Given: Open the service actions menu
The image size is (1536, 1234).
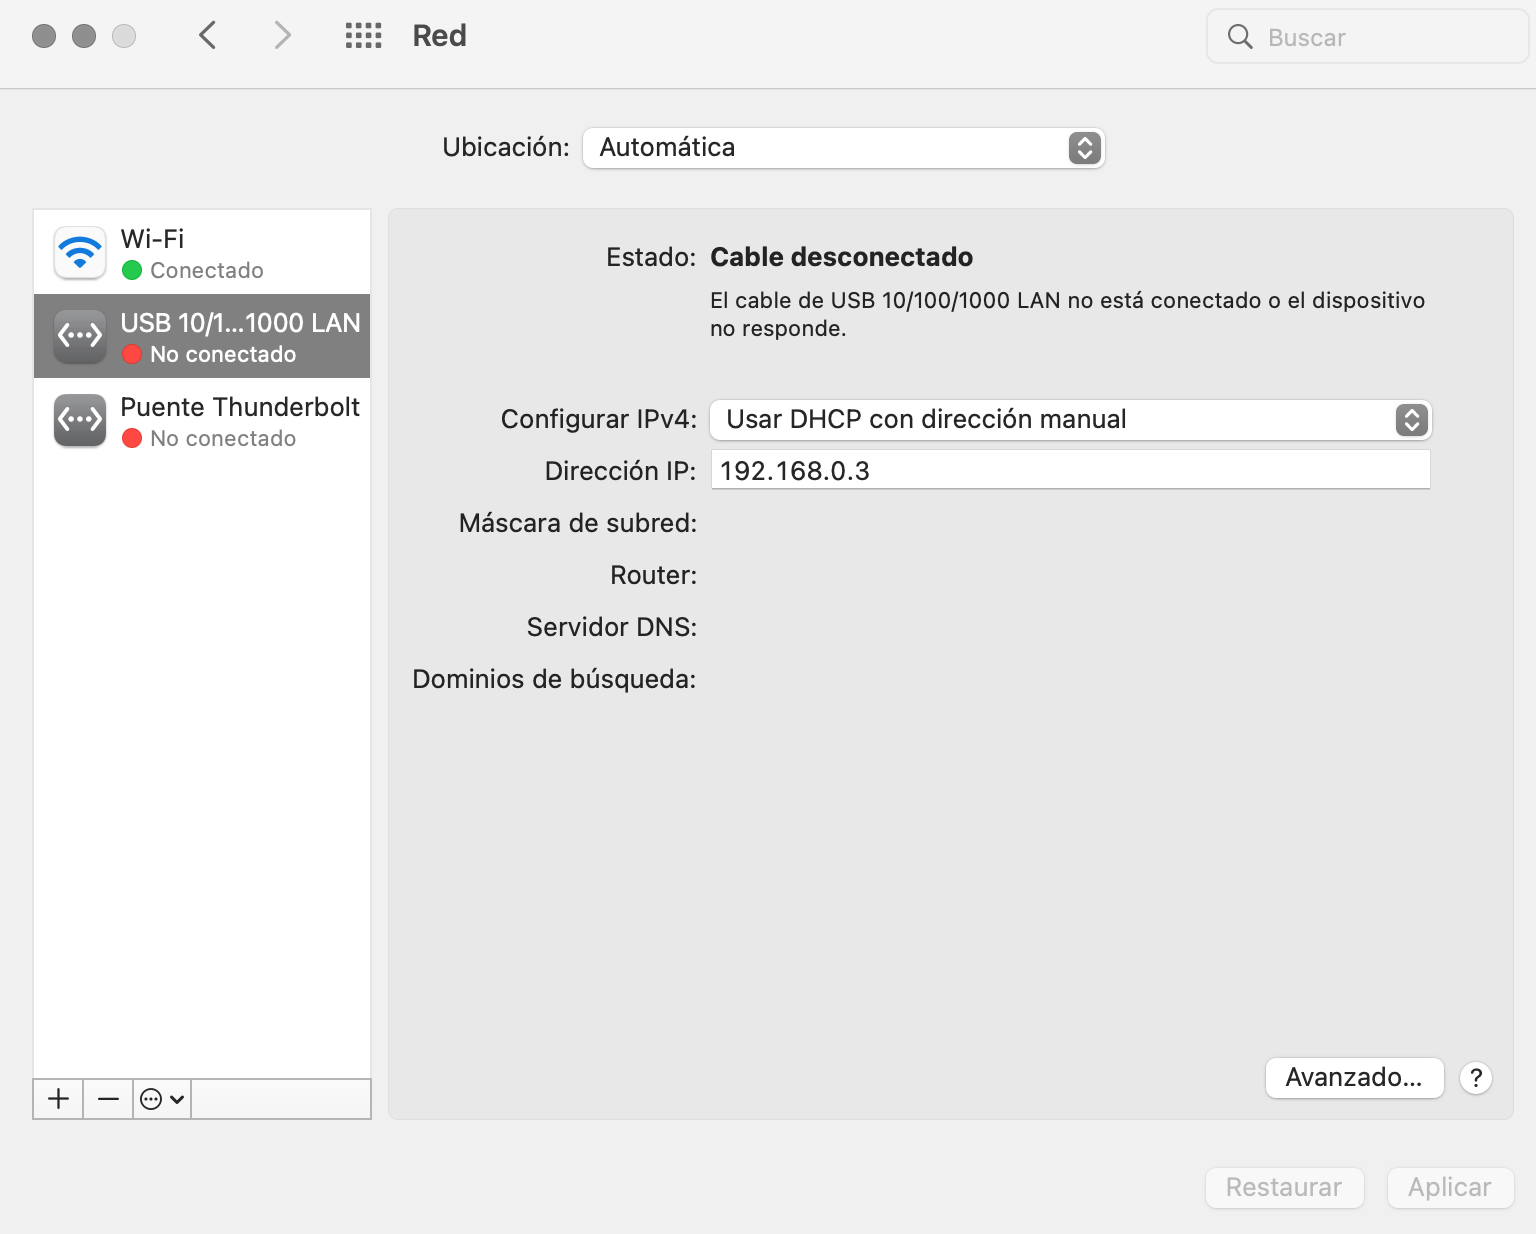Looking at the screenshot, I should coord(162,1099).
